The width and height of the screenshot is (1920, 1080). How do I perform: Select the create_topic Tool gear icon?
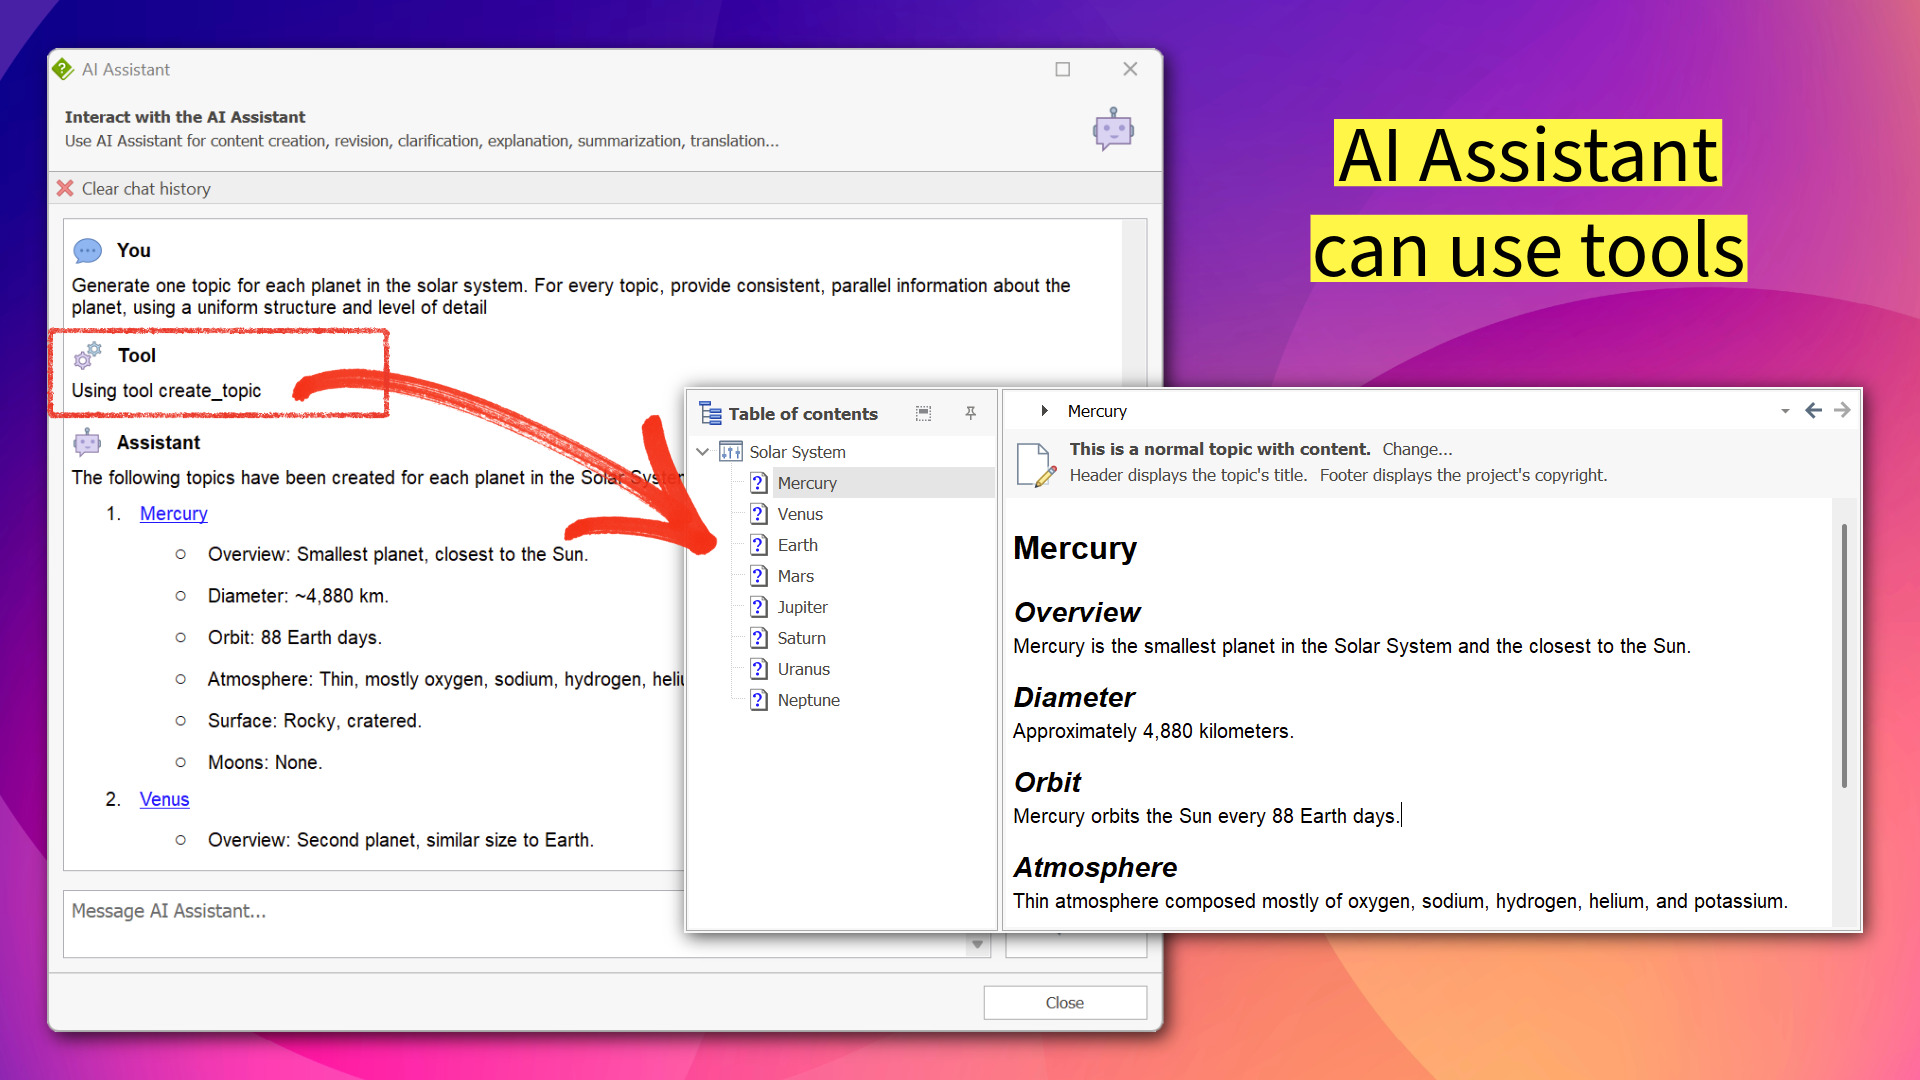click(x=87, y=355)
